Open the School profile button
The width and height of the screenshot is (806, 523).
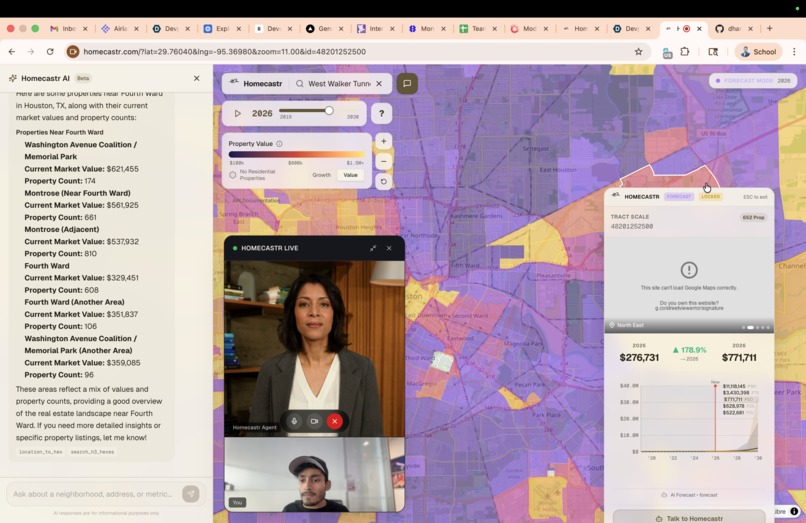click(758, 51)
